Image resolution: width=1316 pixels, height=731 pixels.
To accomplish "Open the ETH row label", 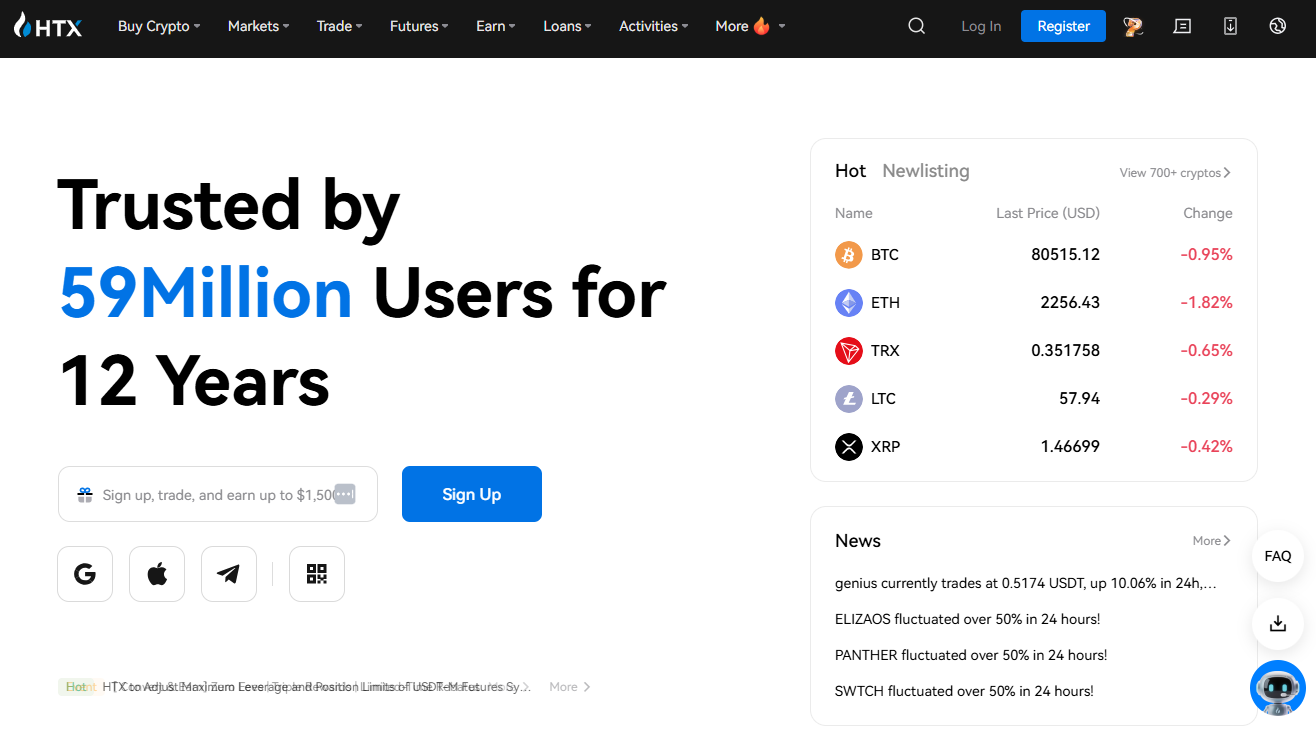I will click(885, 303).
